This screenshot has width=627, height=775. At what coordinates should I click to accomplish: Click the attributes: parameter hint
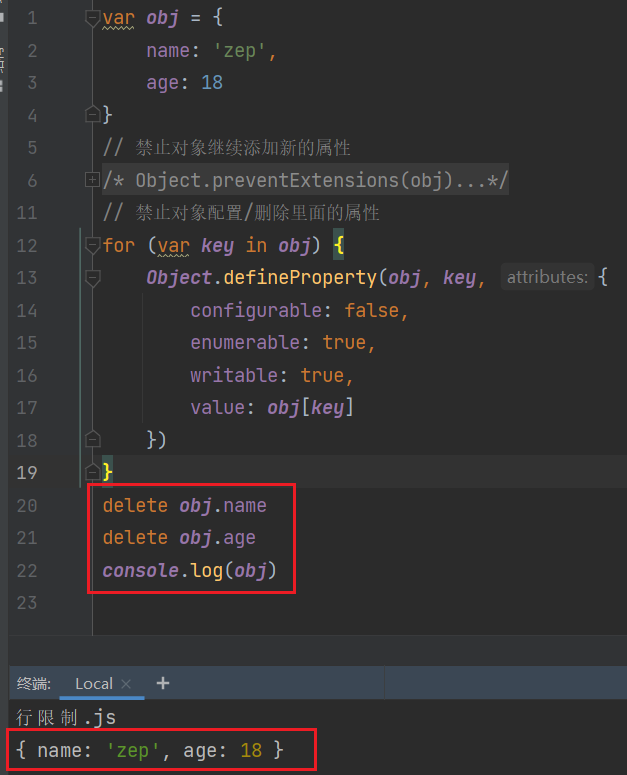547,277
